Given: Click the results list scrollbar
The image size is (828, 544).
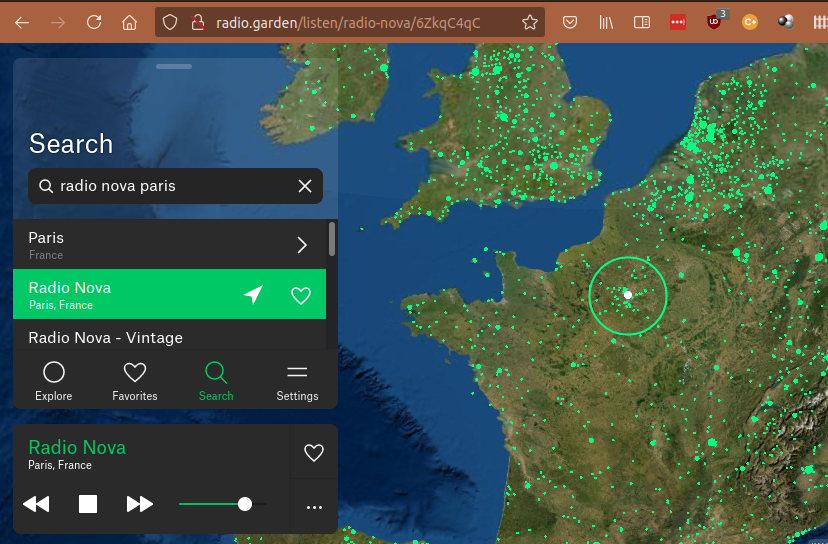Looking at the screenshot, I should [x=332, y=239].
